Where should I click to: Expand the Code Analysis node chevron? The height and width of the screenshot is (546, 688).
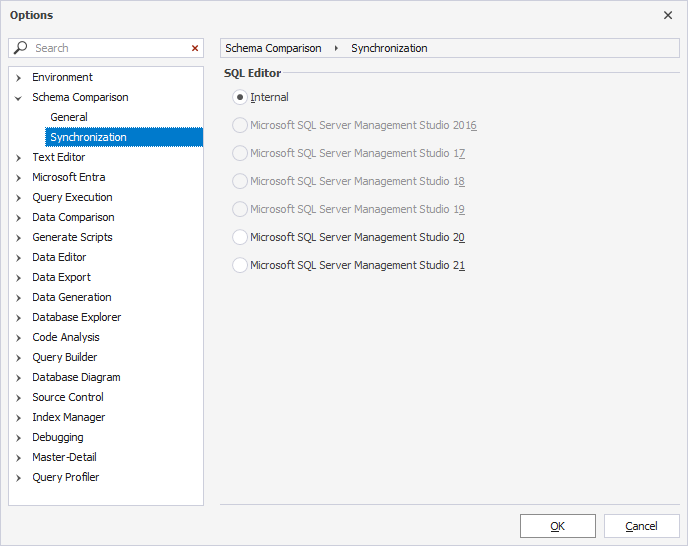pyautogui.click(x=18, y=338)
